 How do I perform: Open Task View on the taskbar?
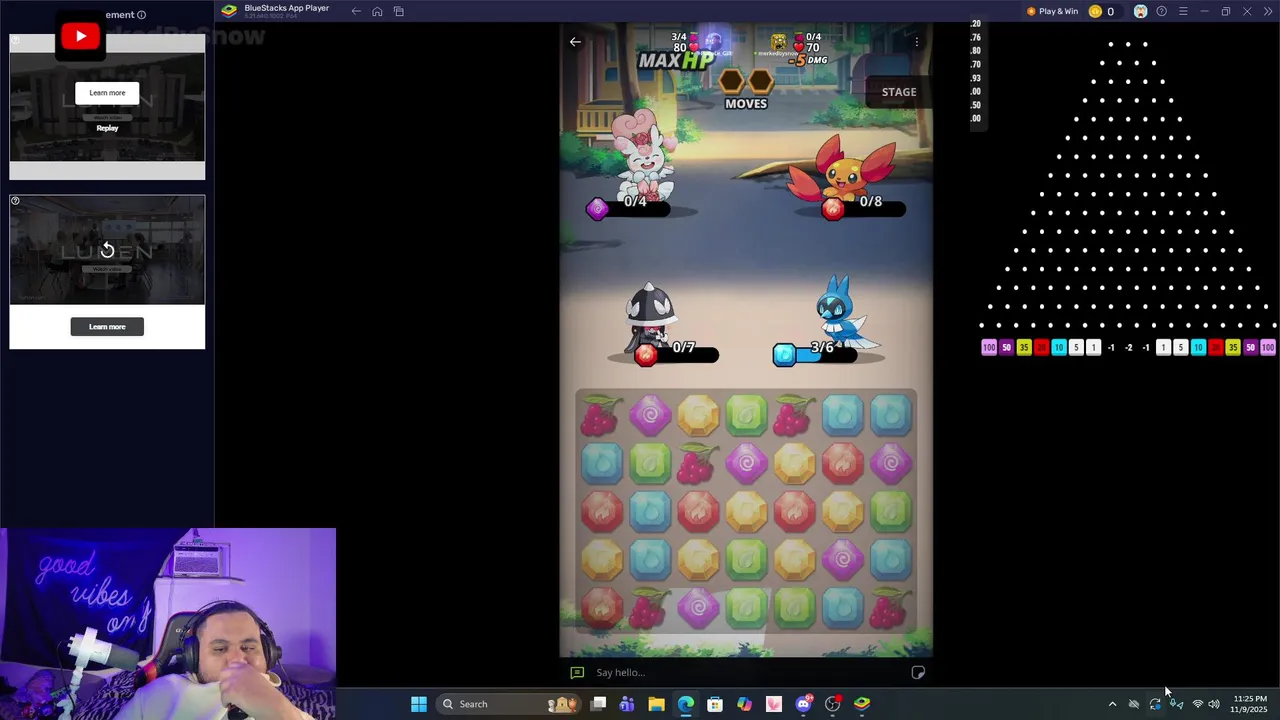point(598,704)
